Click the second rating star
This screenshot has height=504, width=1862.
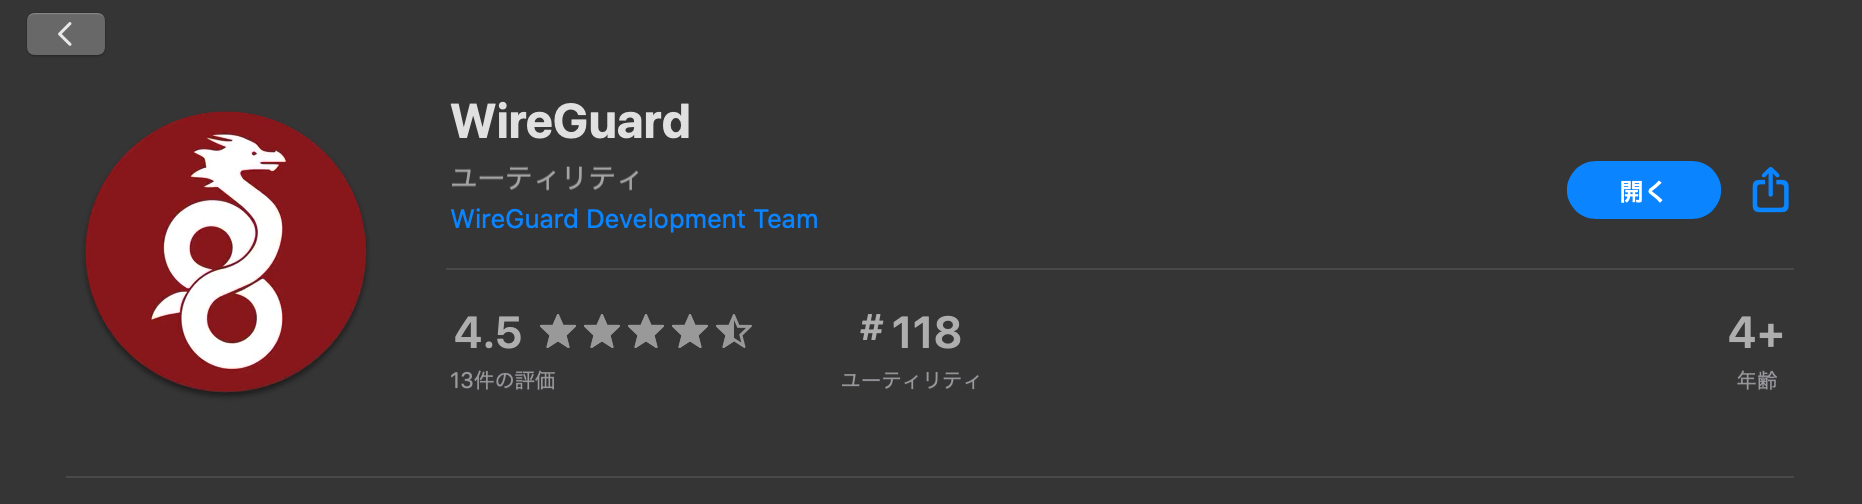click(602, 331)
